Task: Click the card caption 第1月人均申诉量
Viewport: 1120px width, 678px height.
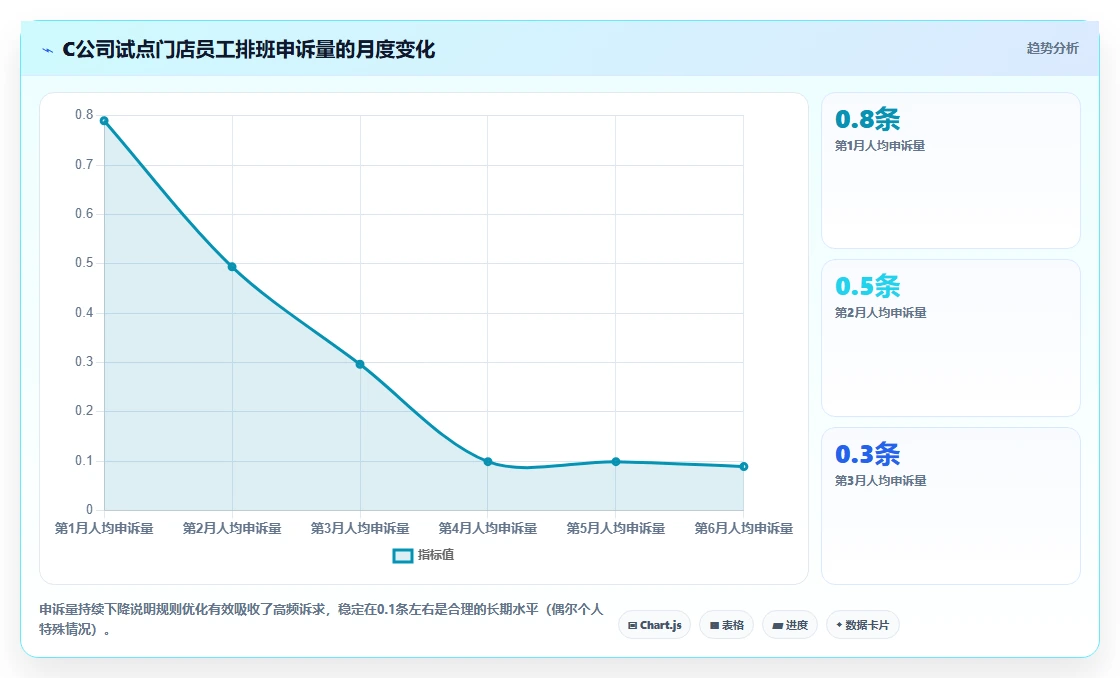Action: 880,146
